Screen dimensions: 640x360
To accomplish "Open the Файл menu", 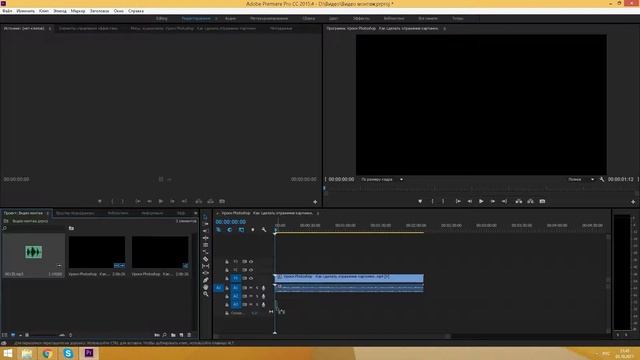I will (x=7, y=11).
